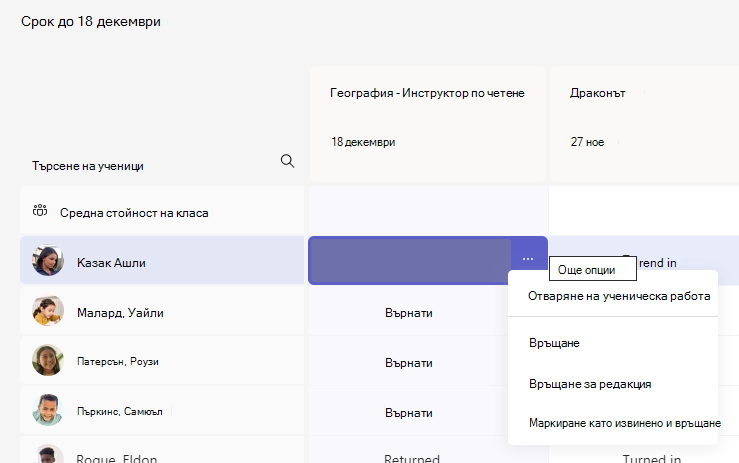Click the Средна стойност на класа row
Viewport: 739px width, 463px height.
coord(162,211)
